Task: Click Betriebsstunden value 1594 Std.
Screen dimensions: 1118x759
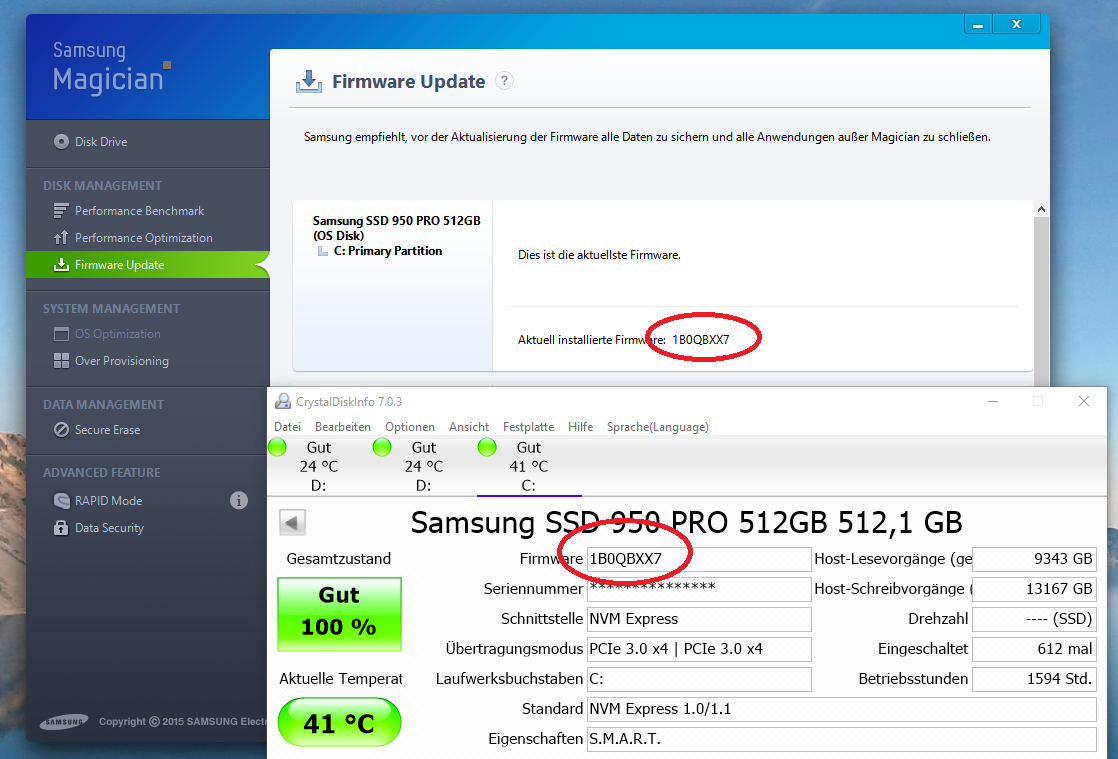Action: tap(1035, 678)
